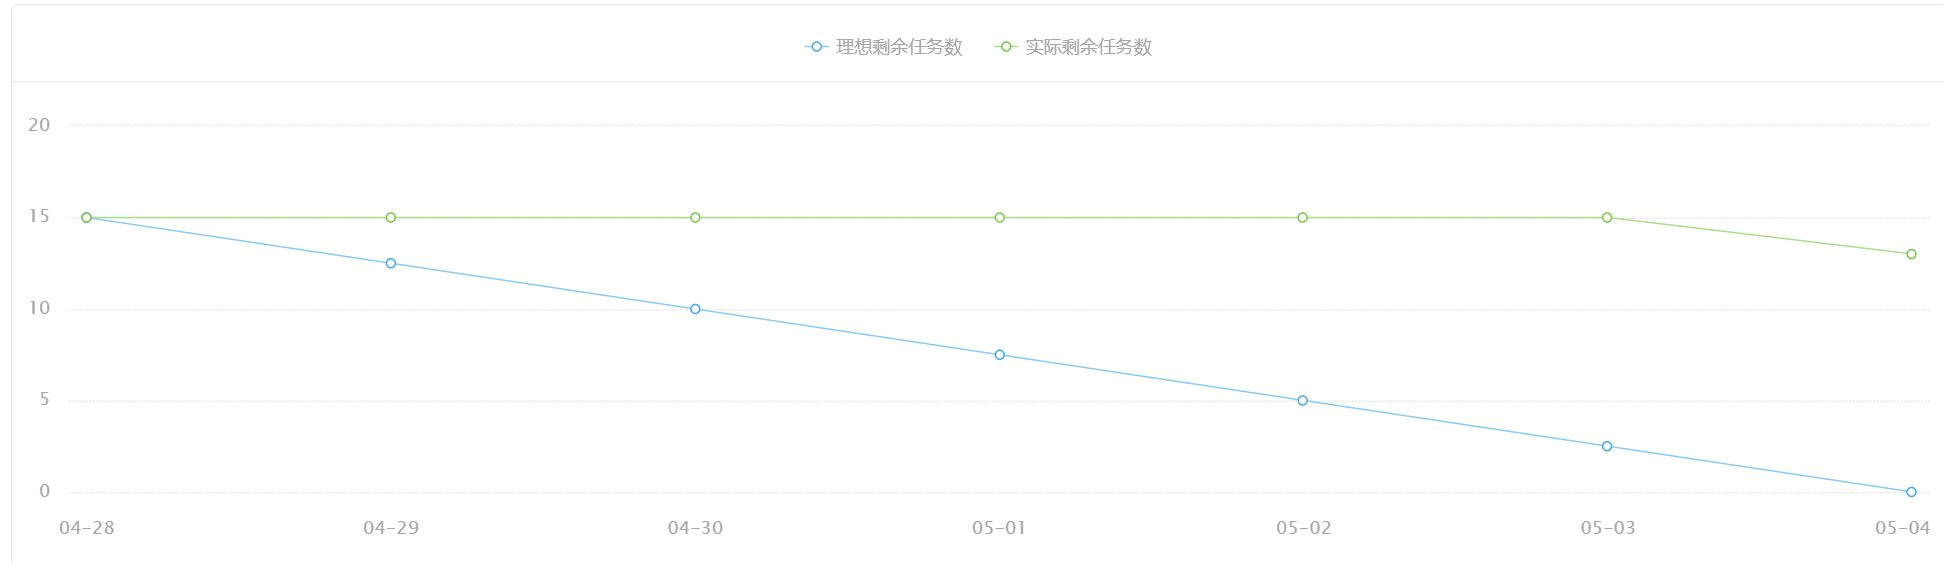Click the 05-01 x-axis date label
Image resolution: width=1944 pixels, height=564 pixels.
point(999,528)
